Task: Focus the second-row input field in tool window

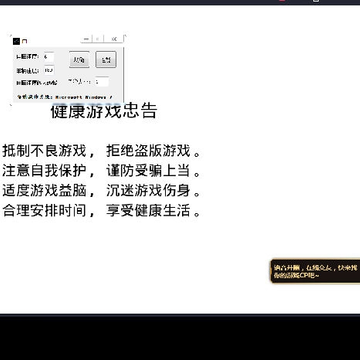Action: 49,70
